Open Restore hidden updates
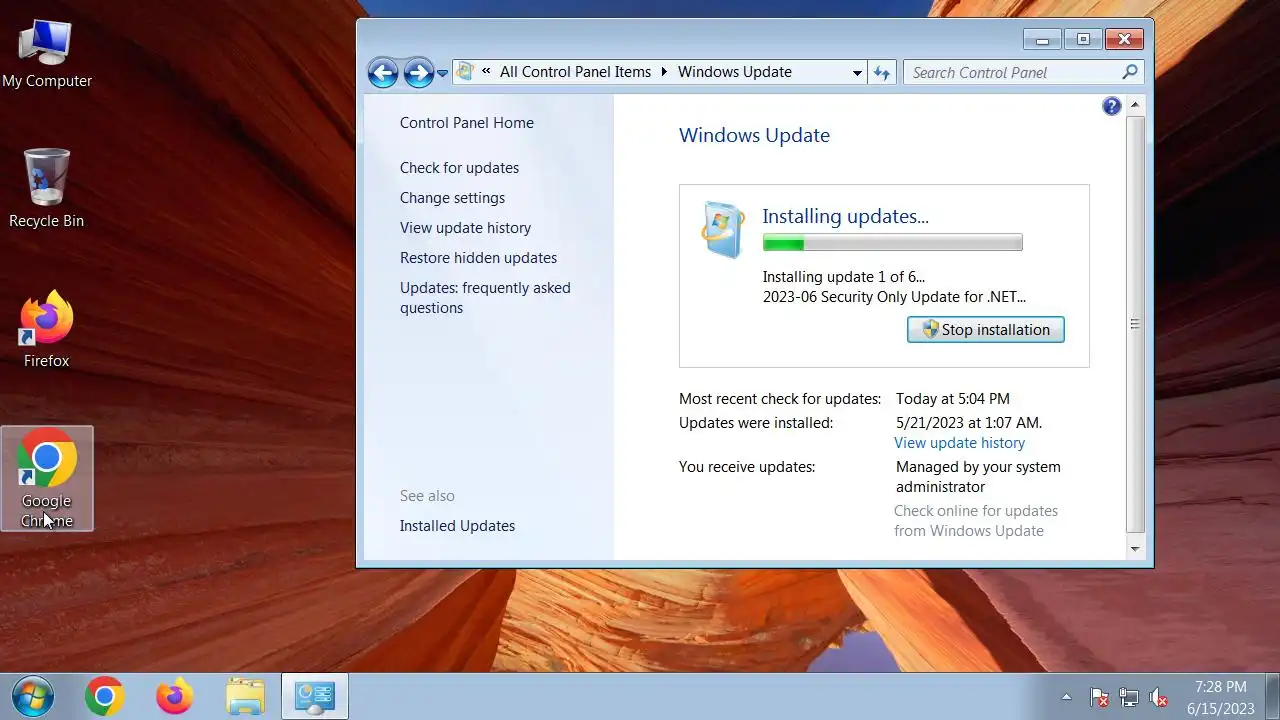 tap(478, 258)
